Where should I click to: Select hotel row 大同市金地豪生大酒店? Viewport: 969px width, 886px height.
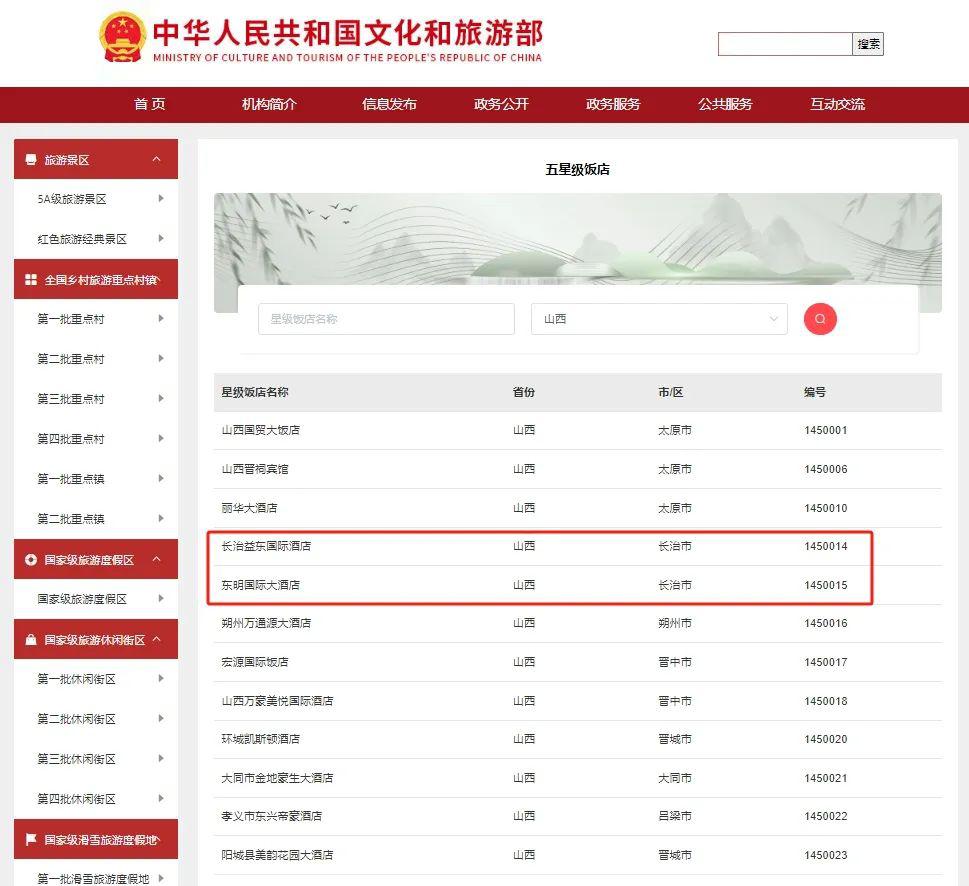[x=578, y=778]
